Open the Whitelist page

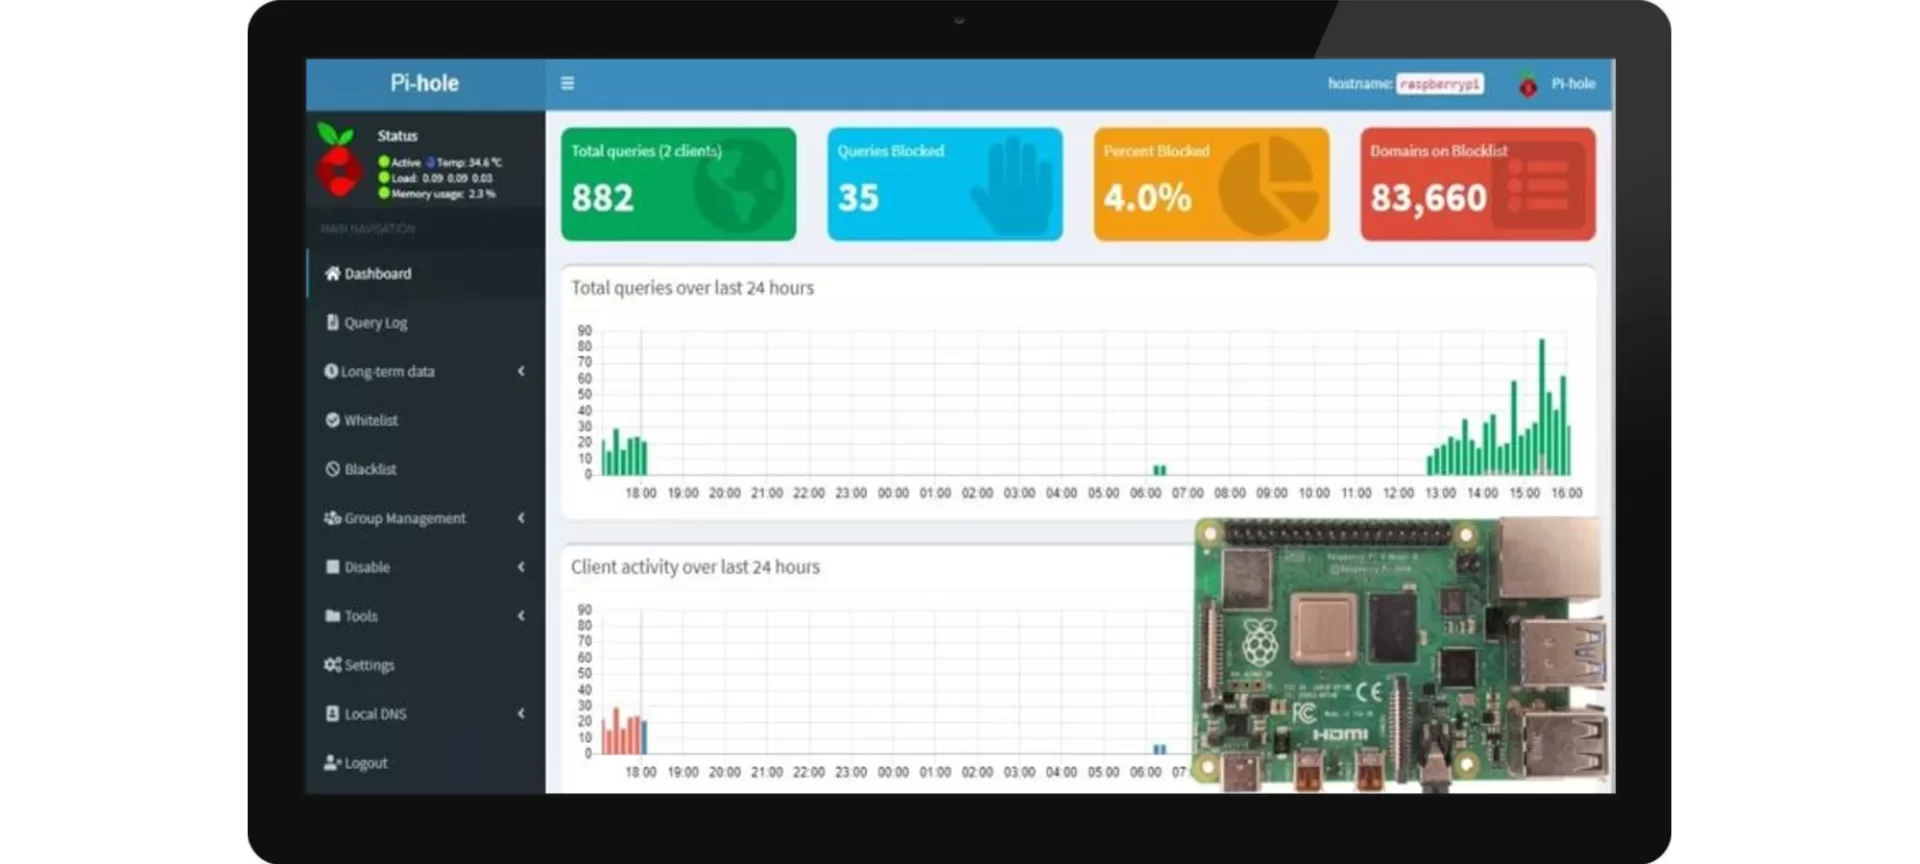(426, 420)
